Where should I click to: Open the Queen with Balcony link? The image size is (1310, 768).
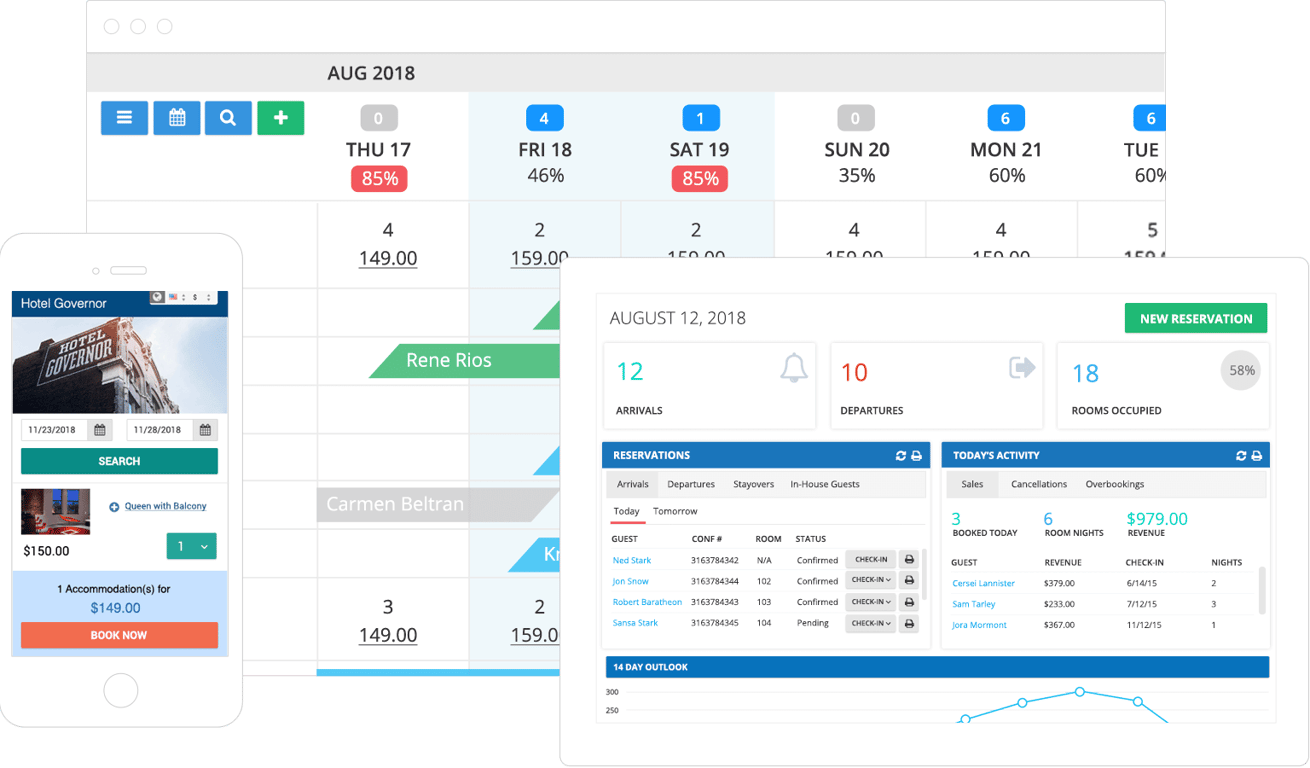[165, 506]
